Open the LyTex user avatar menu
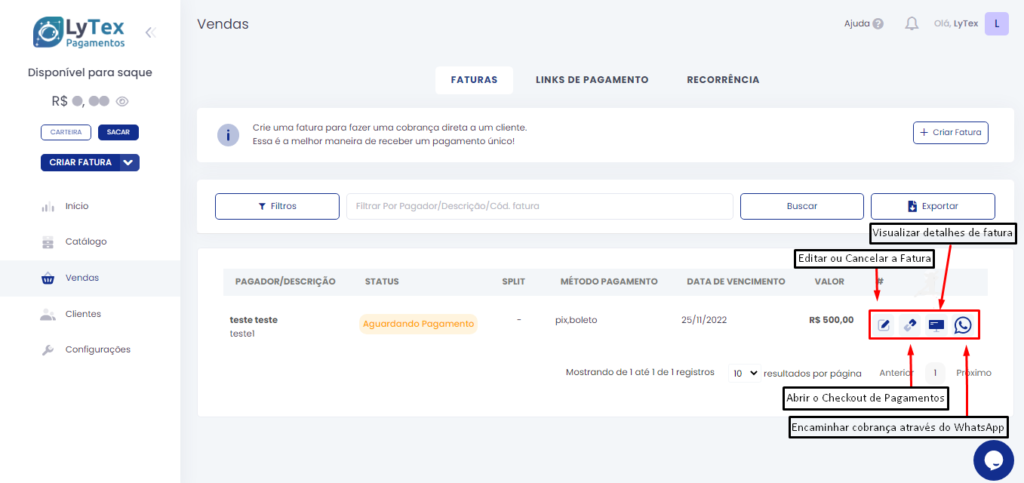The image size is (1024, 483). 996,24
